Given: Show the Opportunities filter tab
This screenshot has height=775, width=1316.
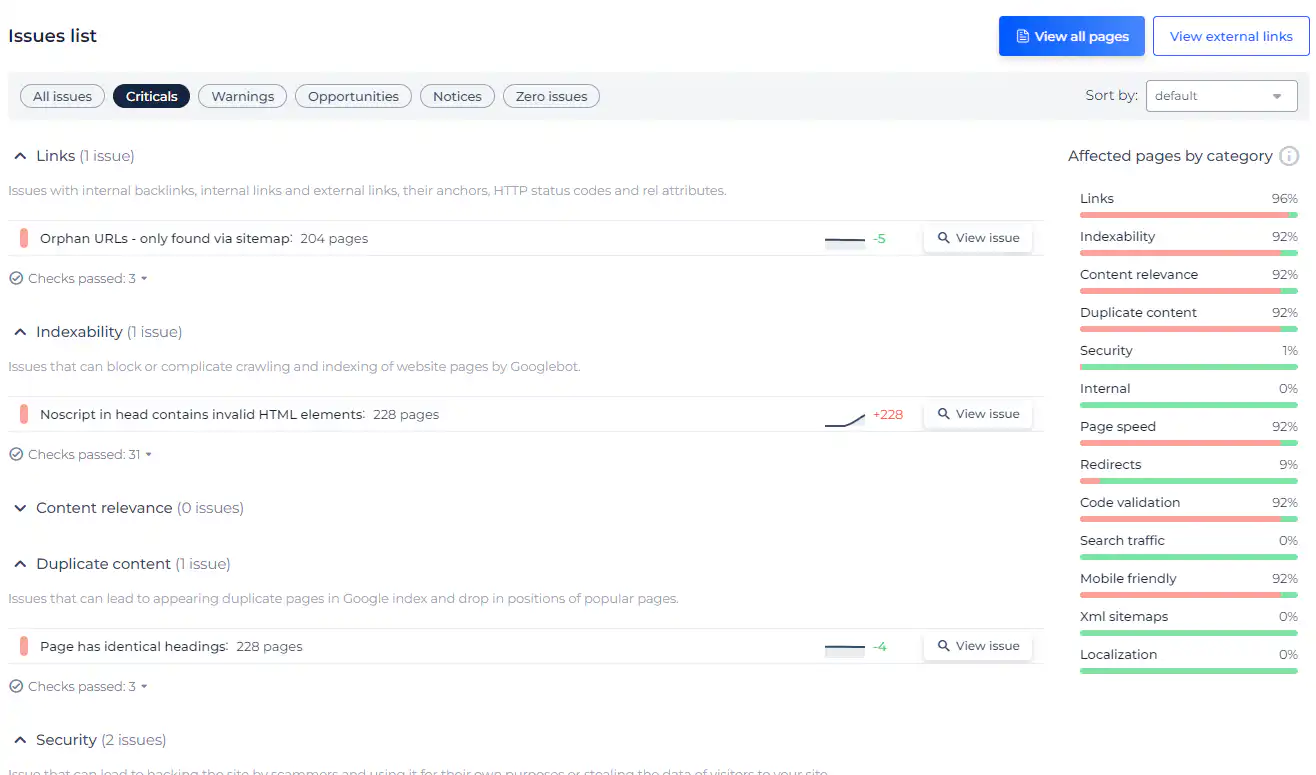Looking at the screenshot, I should click(353, 97).
